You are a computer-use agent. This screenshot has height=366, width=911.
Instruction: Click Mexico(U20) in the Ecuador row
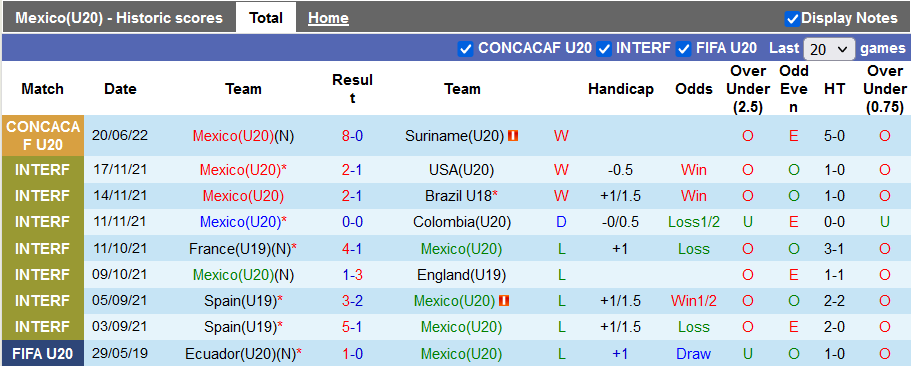pyautogui.click(x=461, y=354)
